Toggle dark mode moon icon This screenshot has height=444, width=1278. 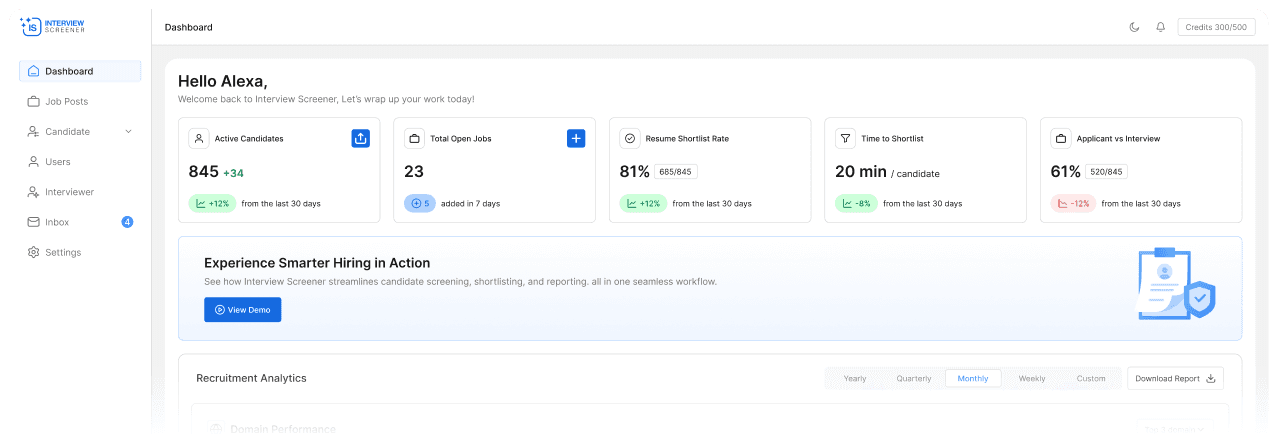pos(1134,27)
